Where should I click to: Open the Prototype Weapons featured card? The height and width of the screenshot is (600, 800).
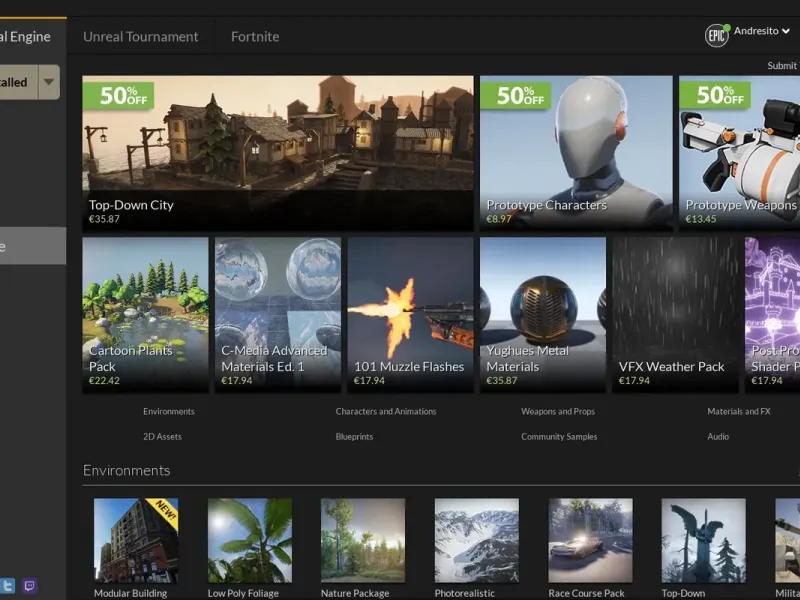[x=739, y=153]
